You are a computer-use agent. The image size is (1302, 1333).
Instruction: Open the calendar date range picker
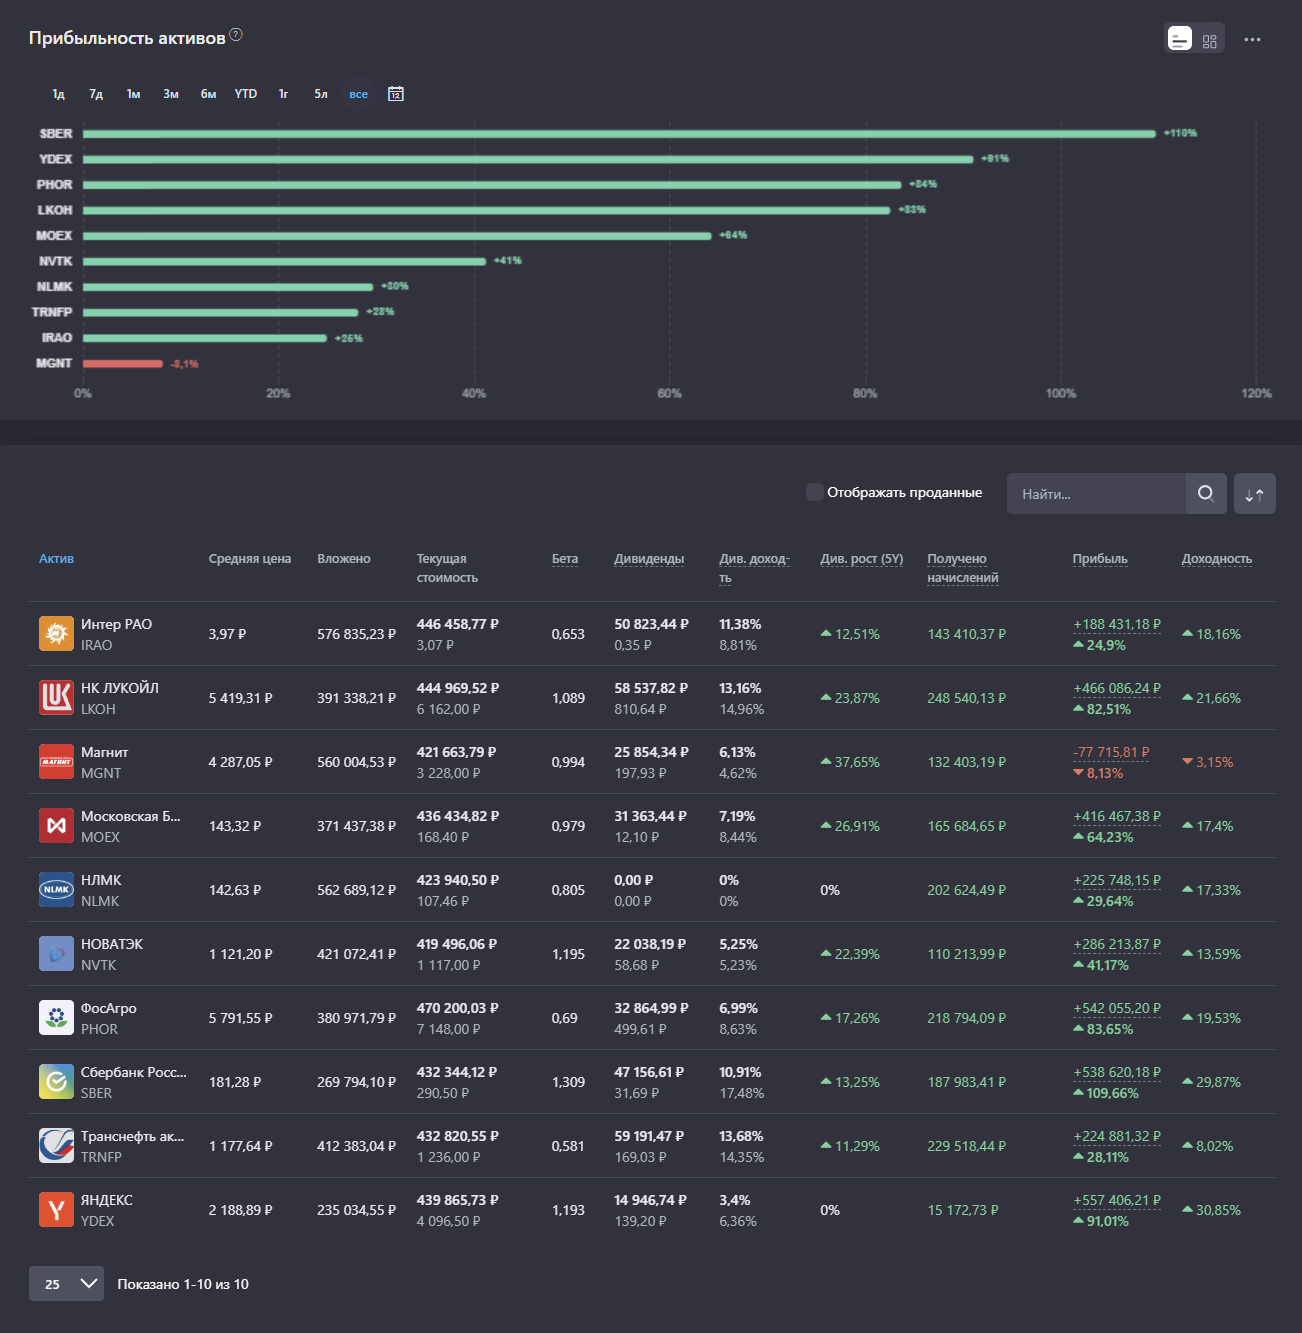pyautogui.click(x=396, y=94)
